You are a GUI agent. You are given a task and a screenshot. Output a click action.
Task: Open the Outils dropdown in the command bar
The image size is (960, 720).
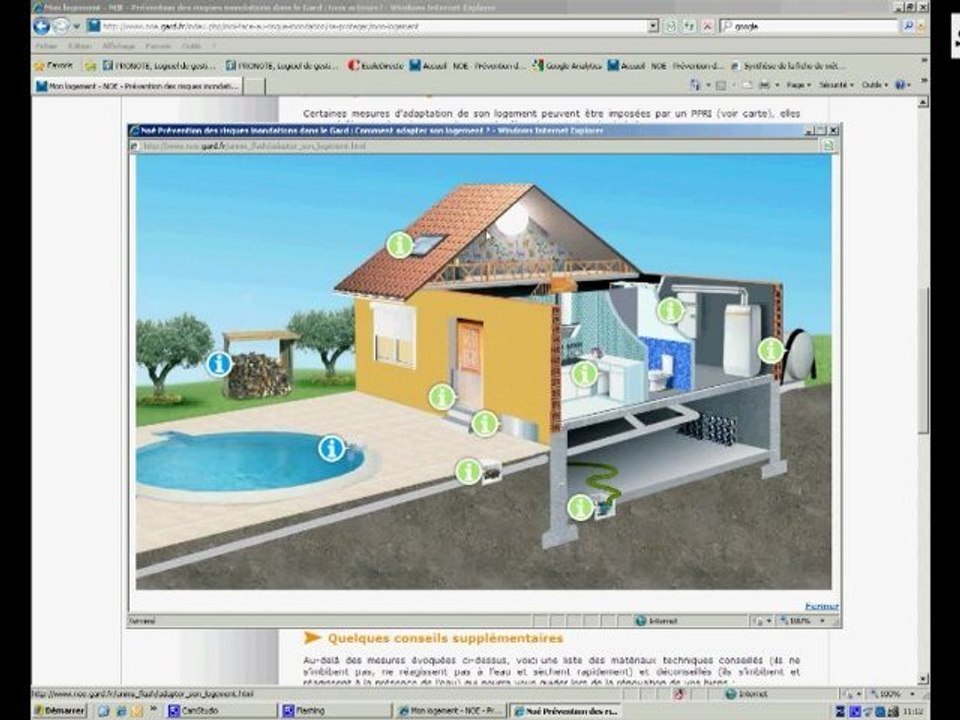pyautogui.click(x=874, y=85)
